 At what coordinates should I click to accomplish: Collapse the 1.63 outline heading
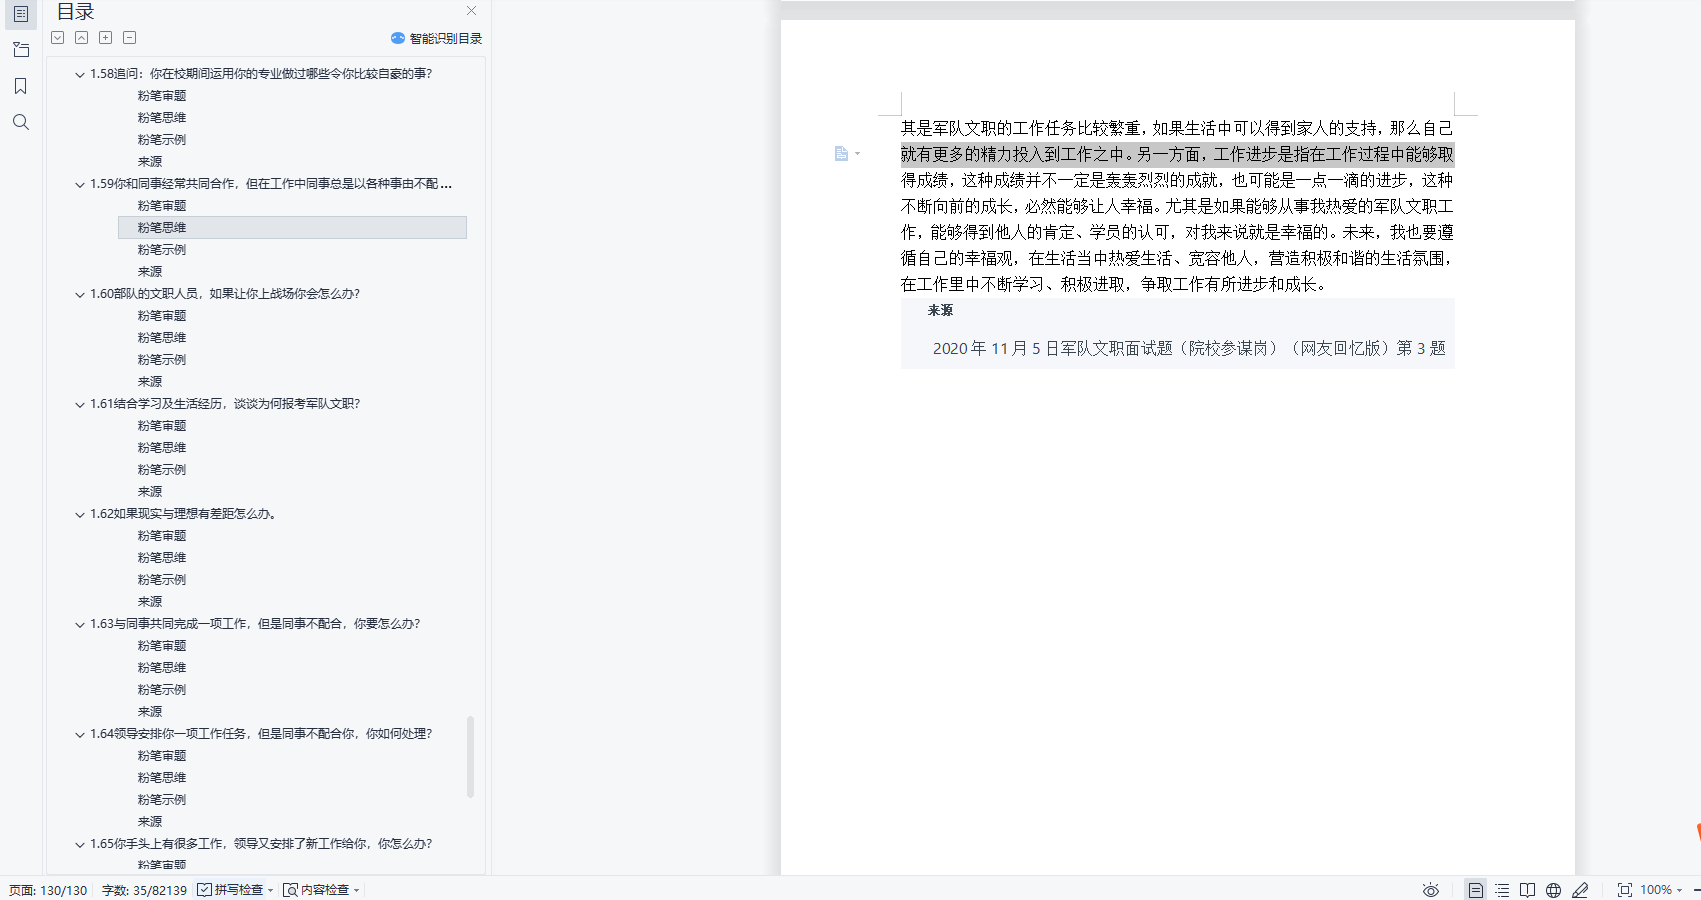[80, 624]
